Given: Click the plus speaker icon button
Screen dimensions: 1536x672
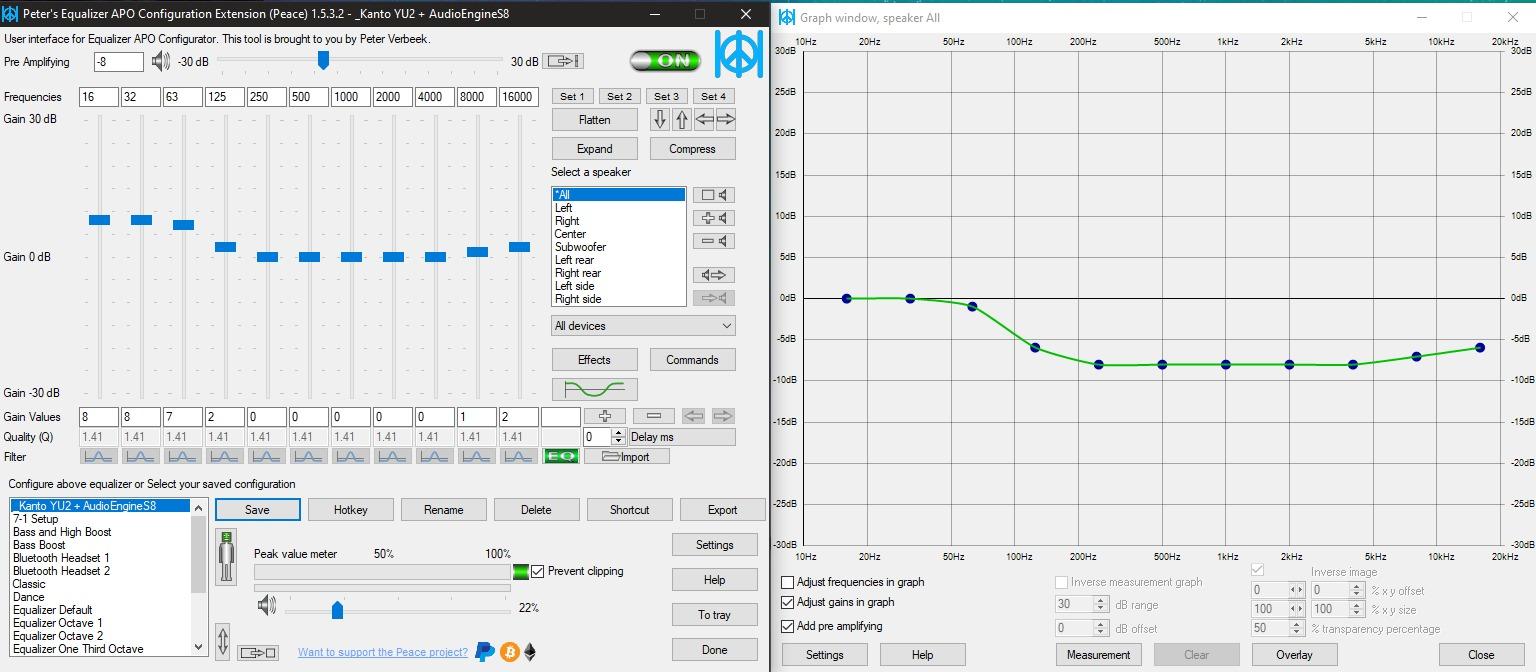Looking at the screenshot, I should pyautogui.click(x=714, y=218).
